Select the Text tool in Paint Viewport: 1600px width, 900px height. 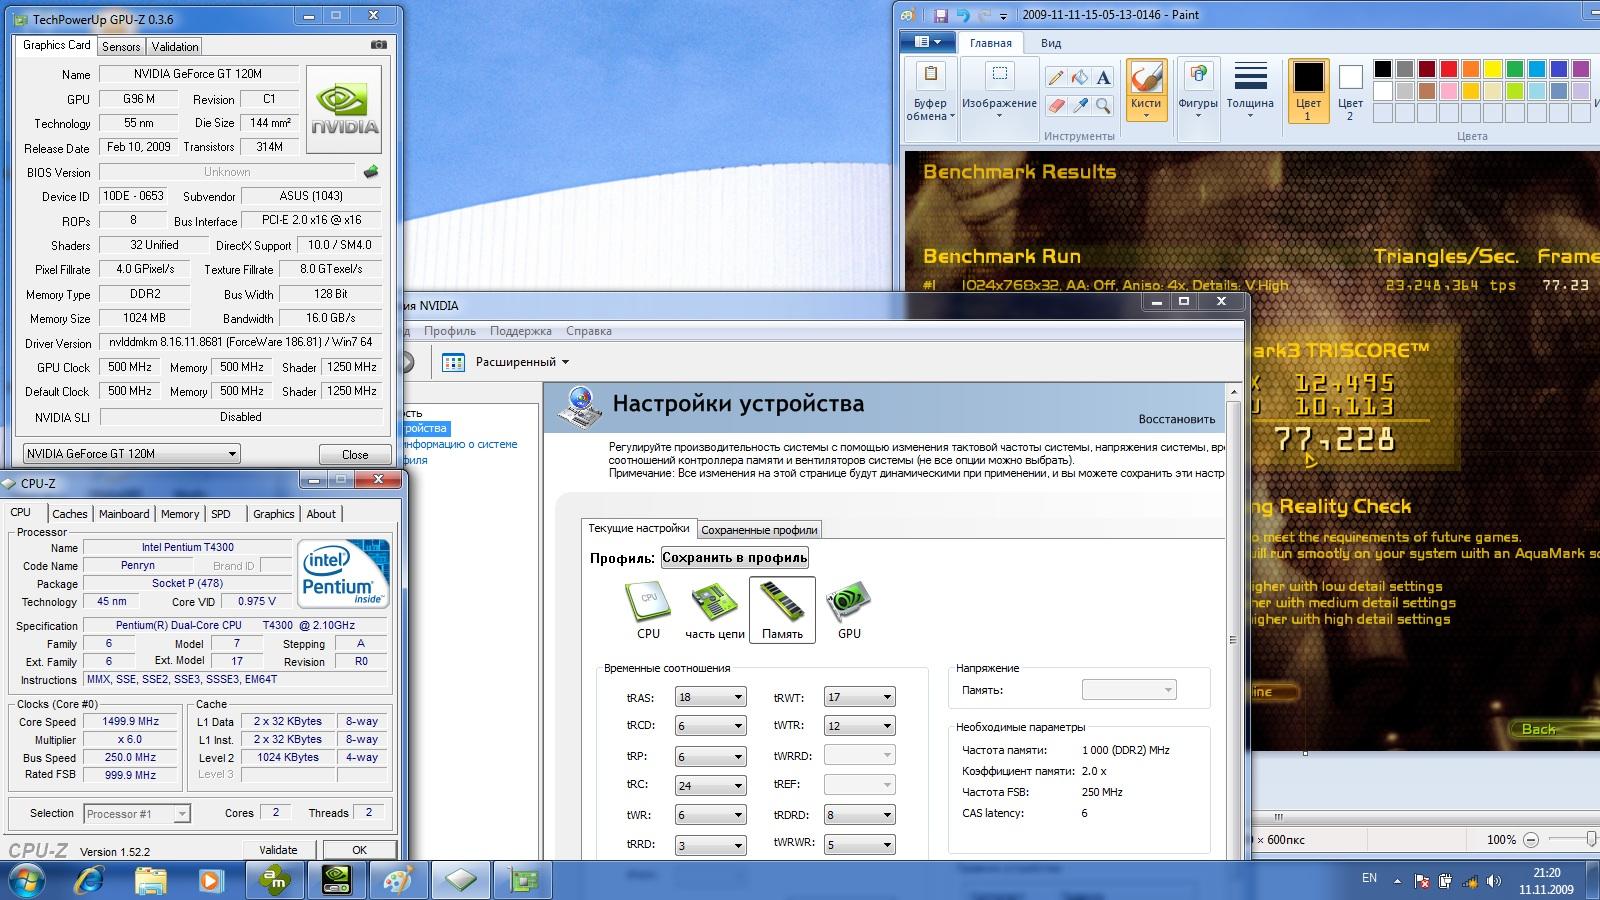tap(1103, 77)
